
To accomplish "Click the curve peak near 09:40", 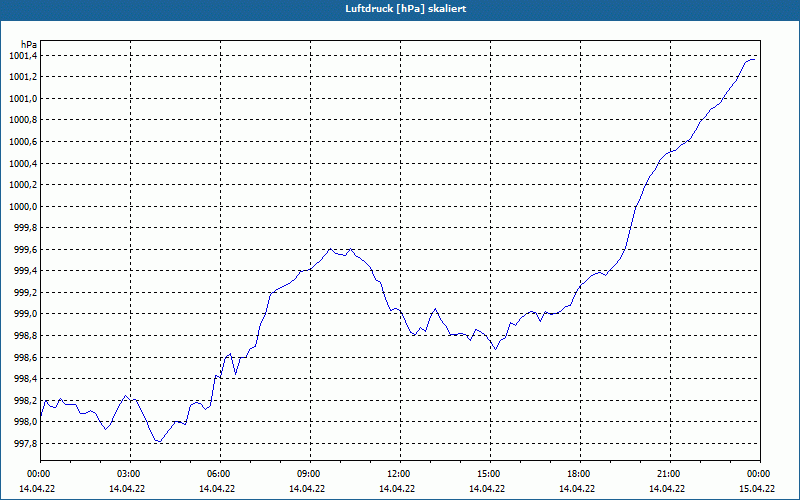I will [x=330, y=249].
